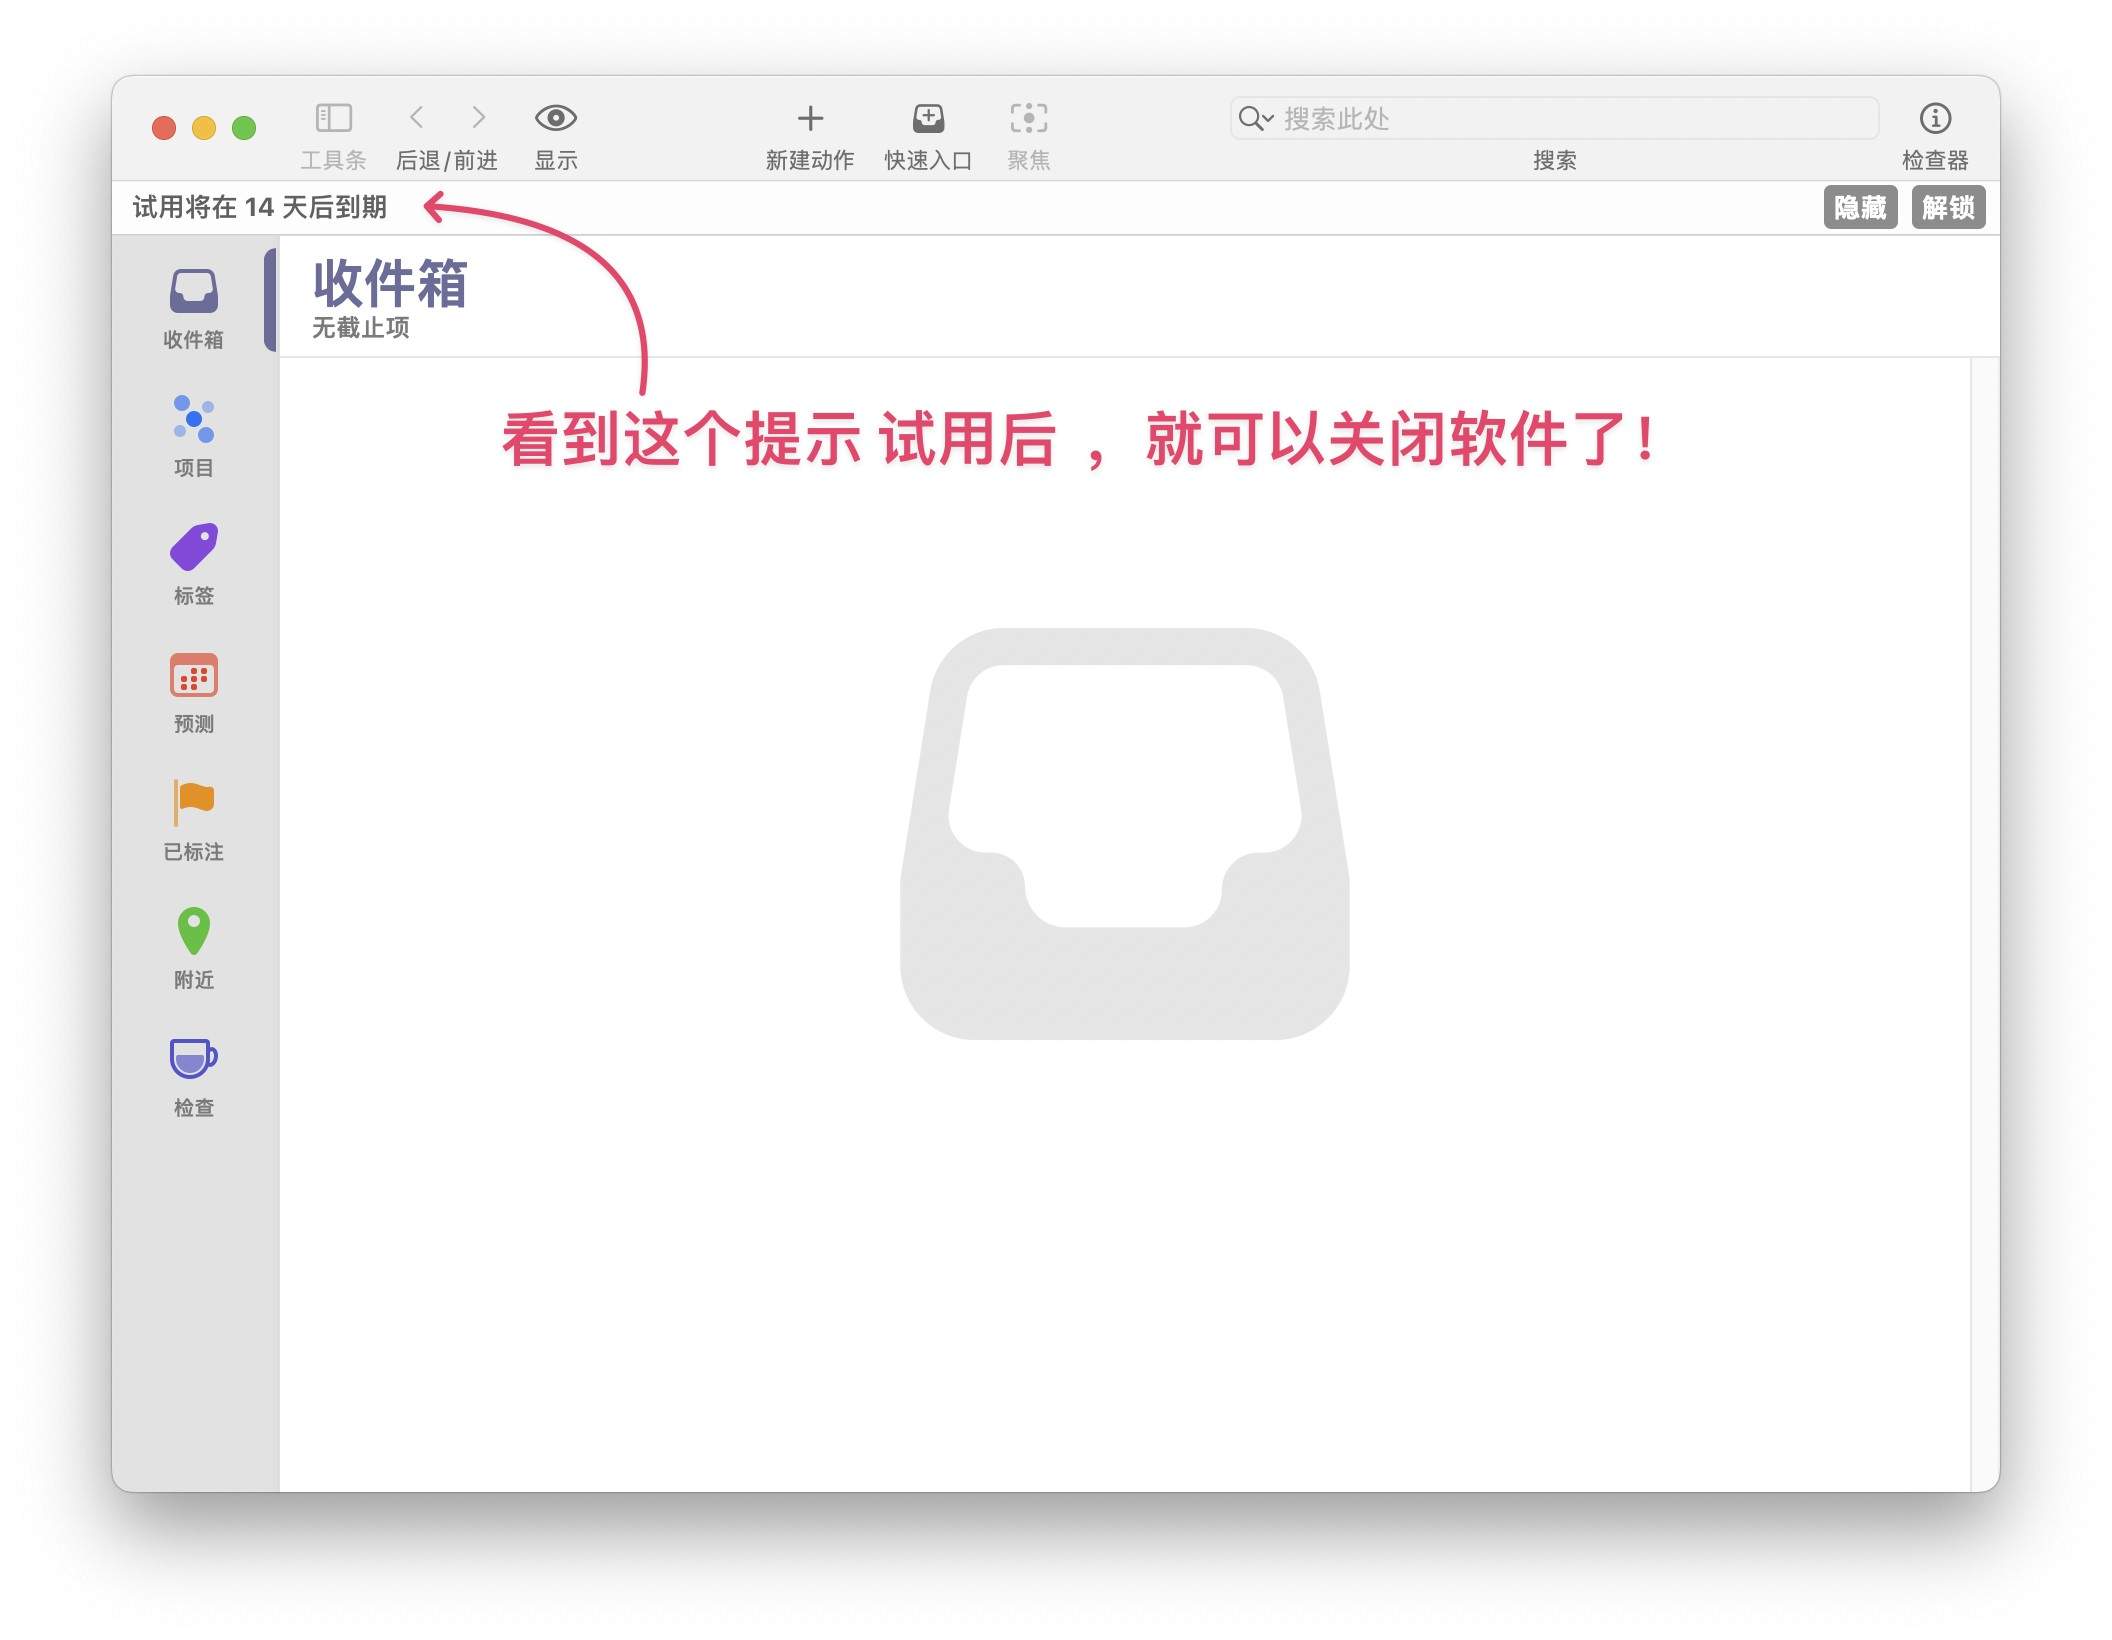The image size is (2112, 1640).
Task: Select the 收件箱 header tab above 无截止项
Action: pyautogui.click(x=391, y=287)
